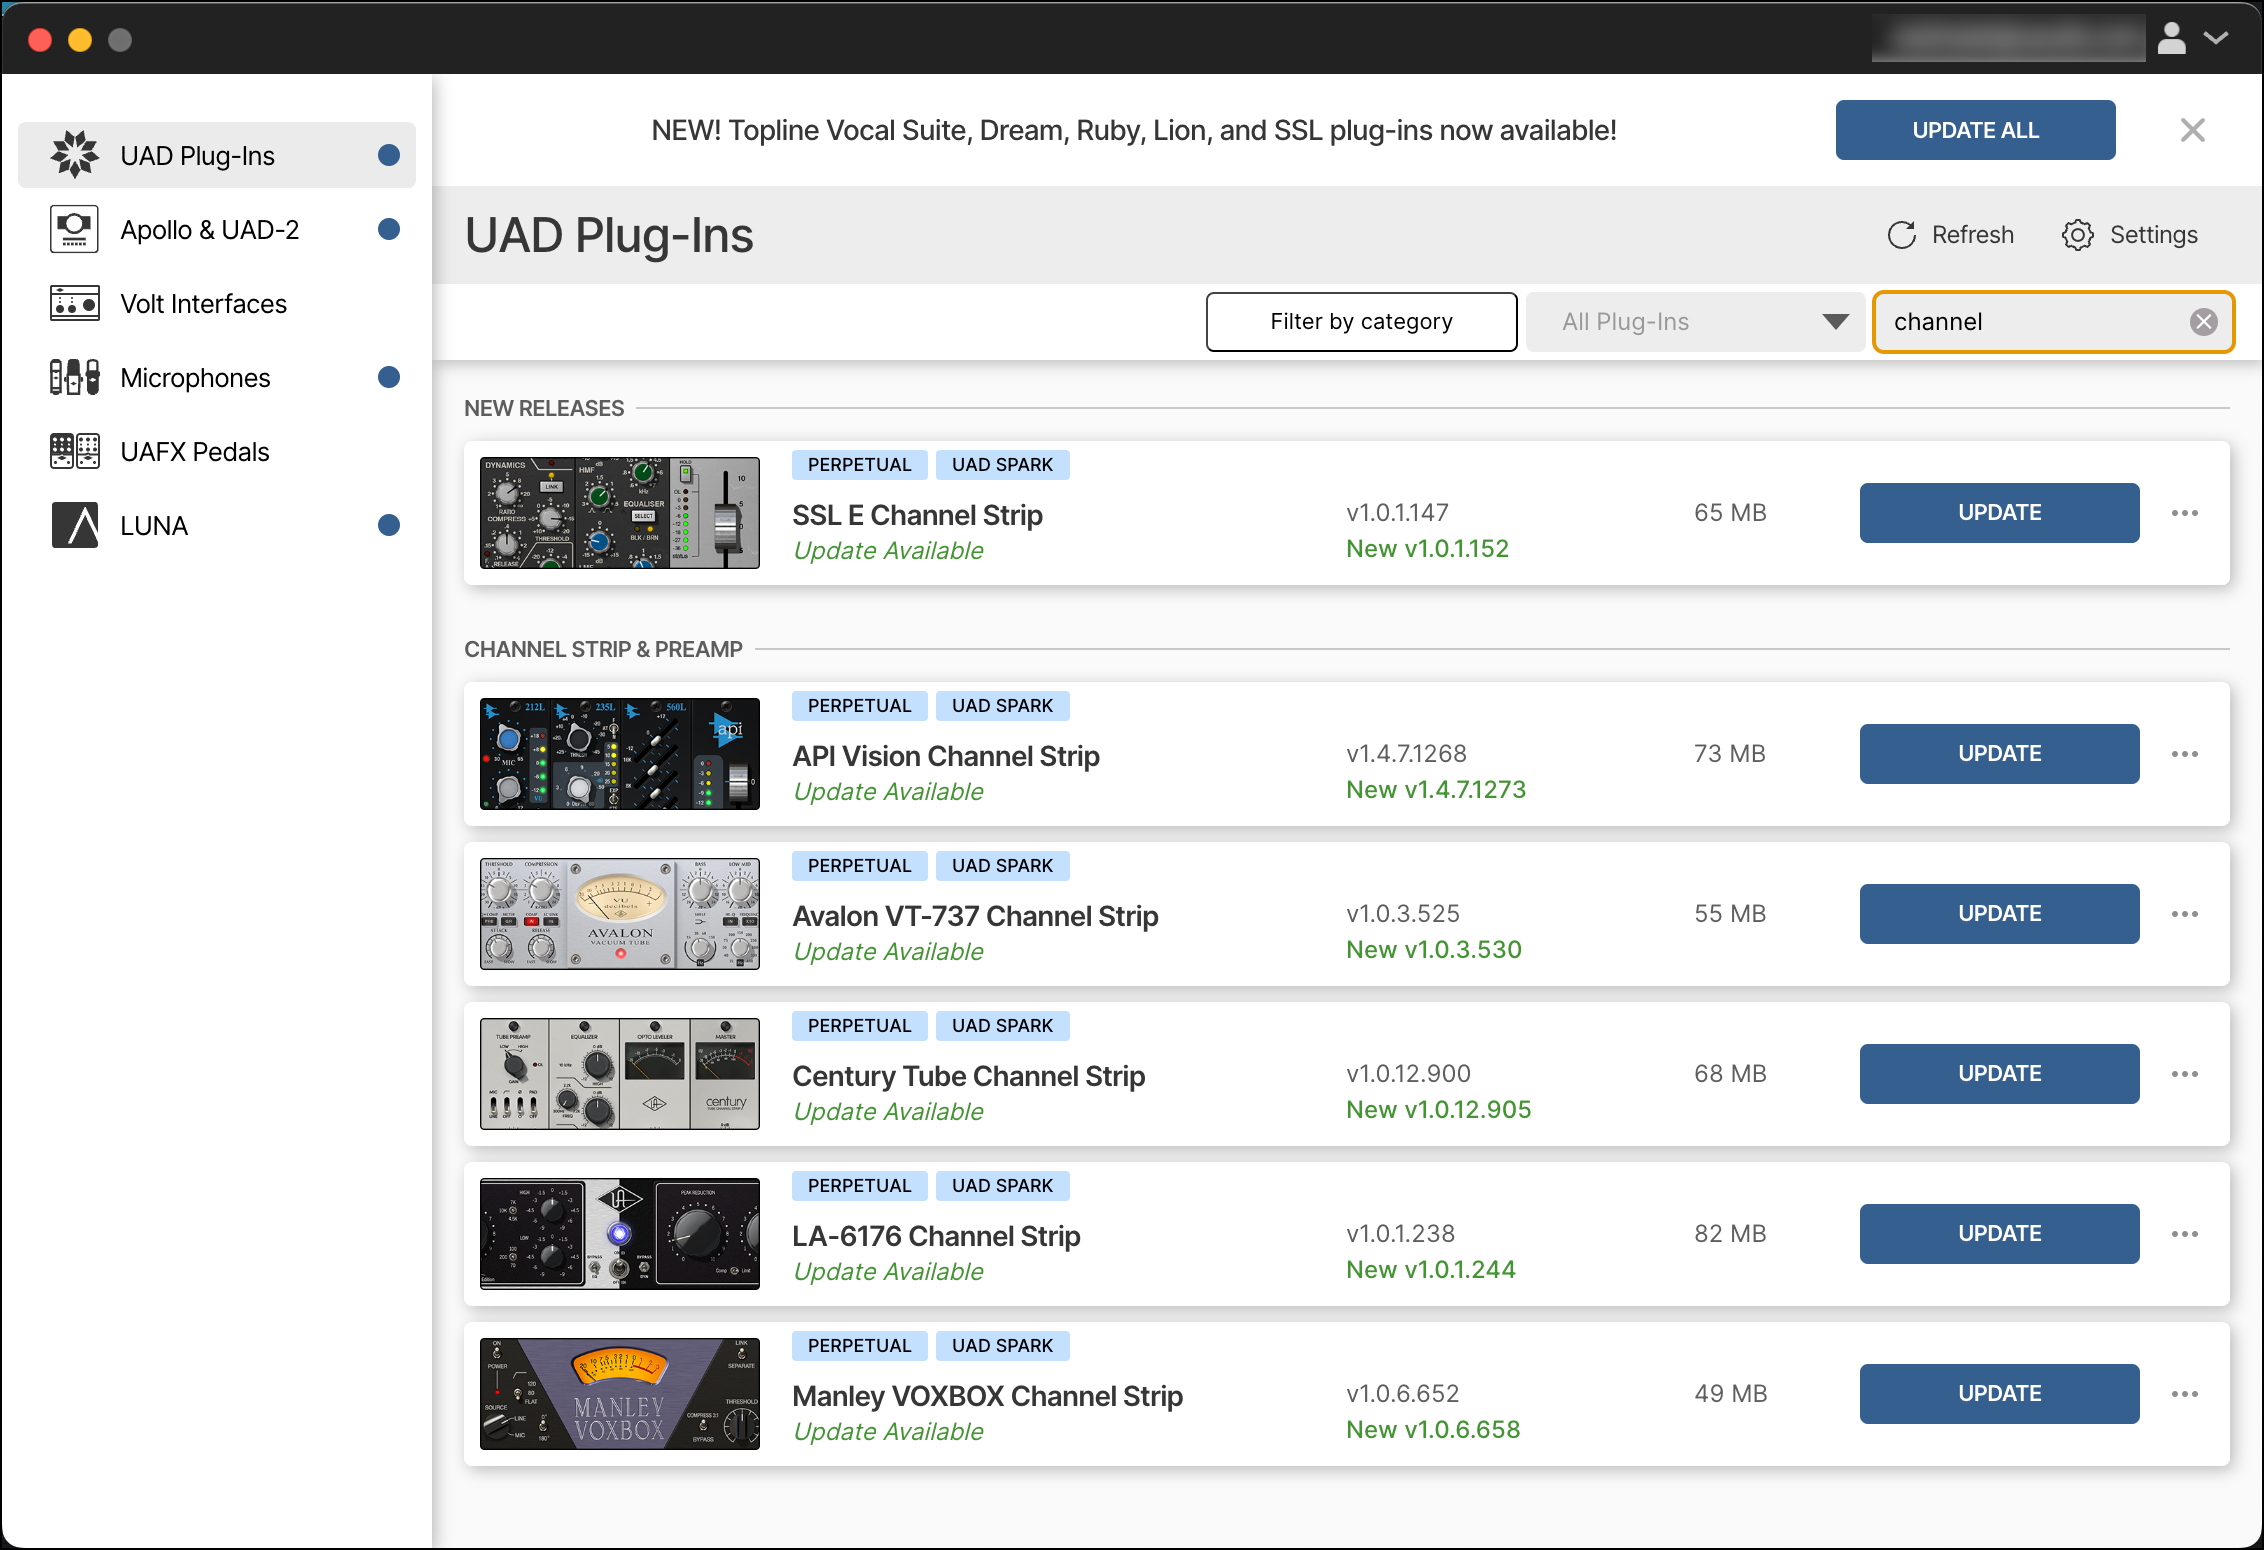Click API Vision Channel Strip thumbnail

(x=620, y=754)
